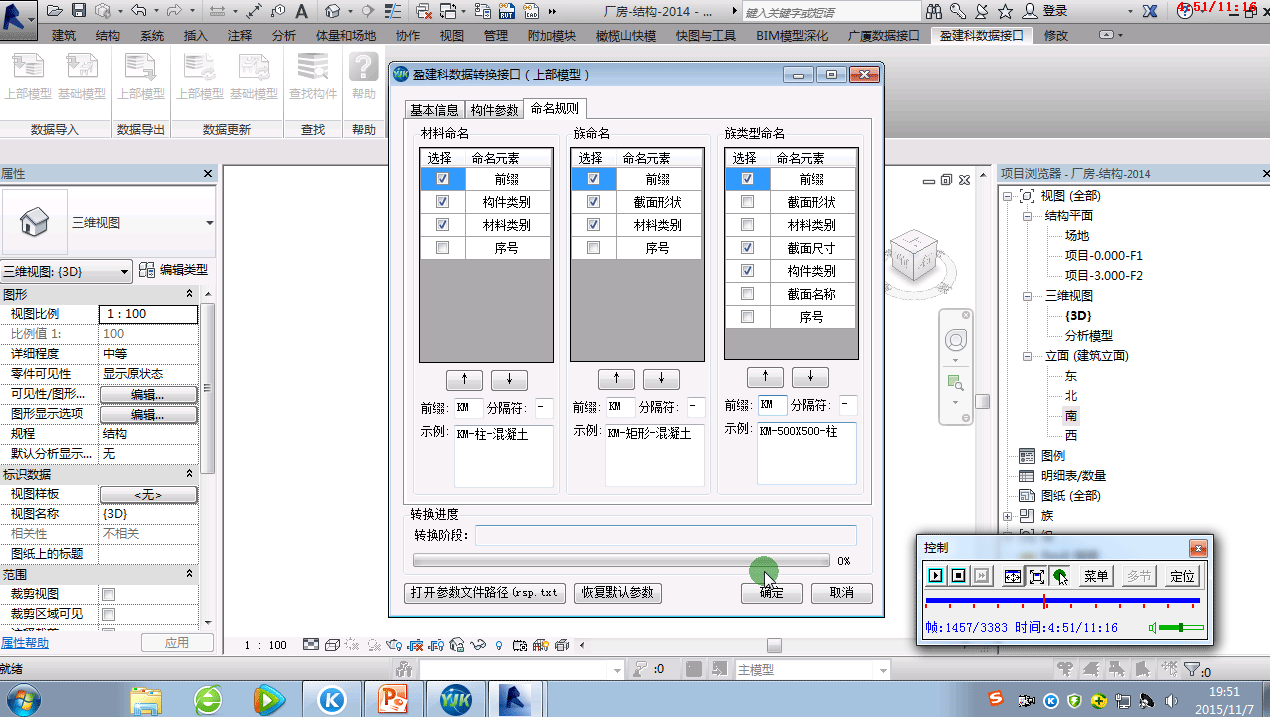Click the 确定 button in the dialog
Image resolution: width=1270 pixels, height=717 pixels.
(771, 593)
